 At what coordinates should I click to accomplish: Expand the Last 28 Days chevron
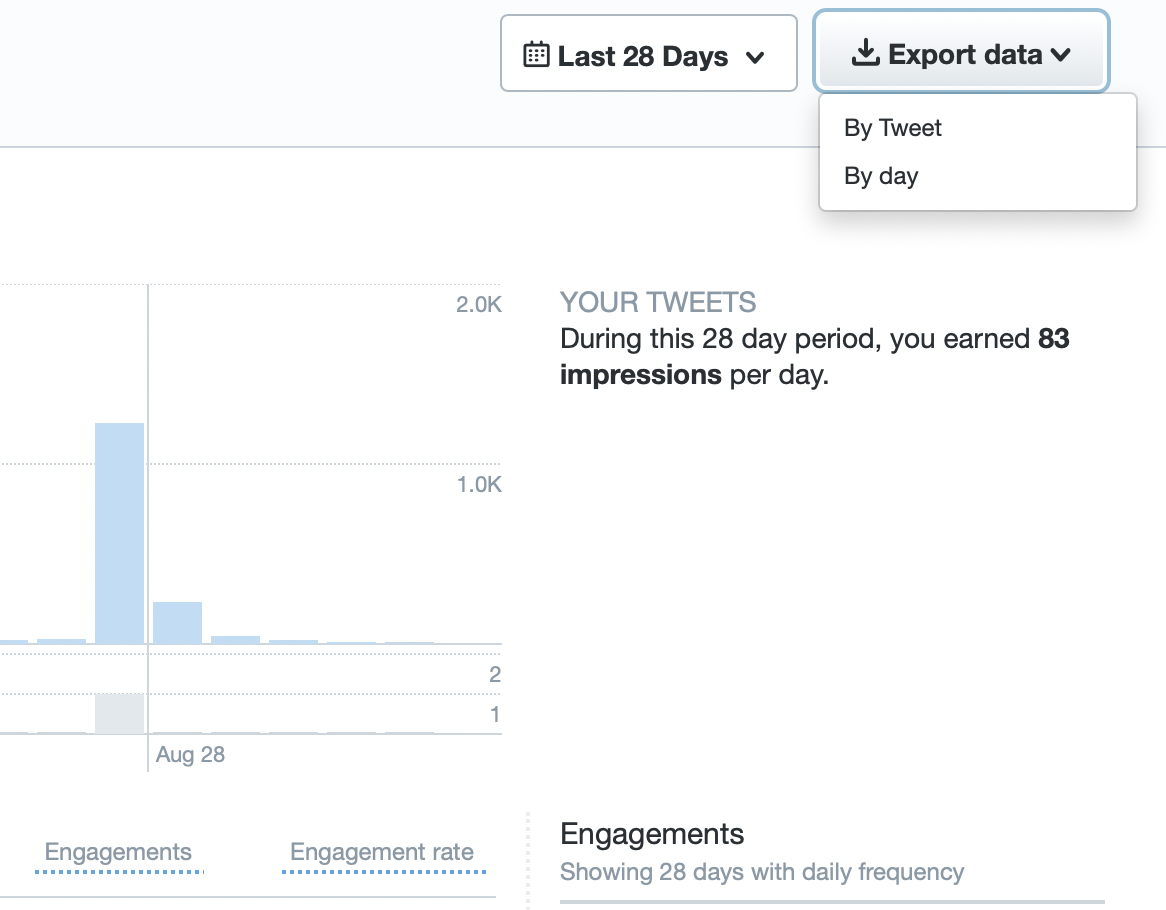coord(756,57)
